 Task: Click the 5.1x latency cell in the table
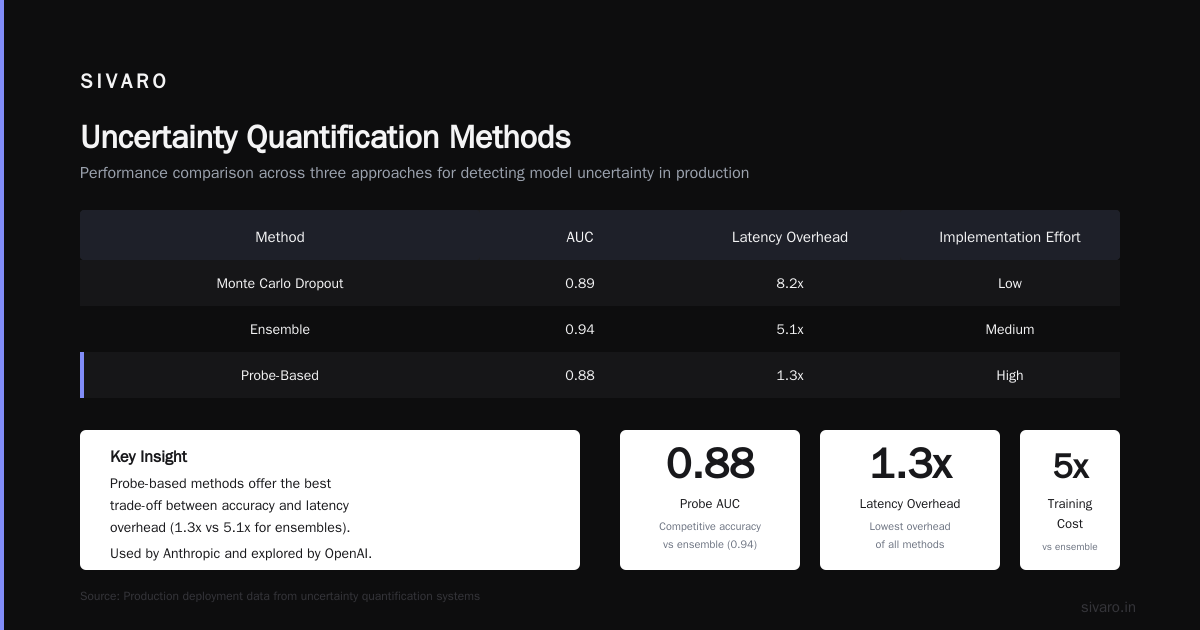pos(790,329)
